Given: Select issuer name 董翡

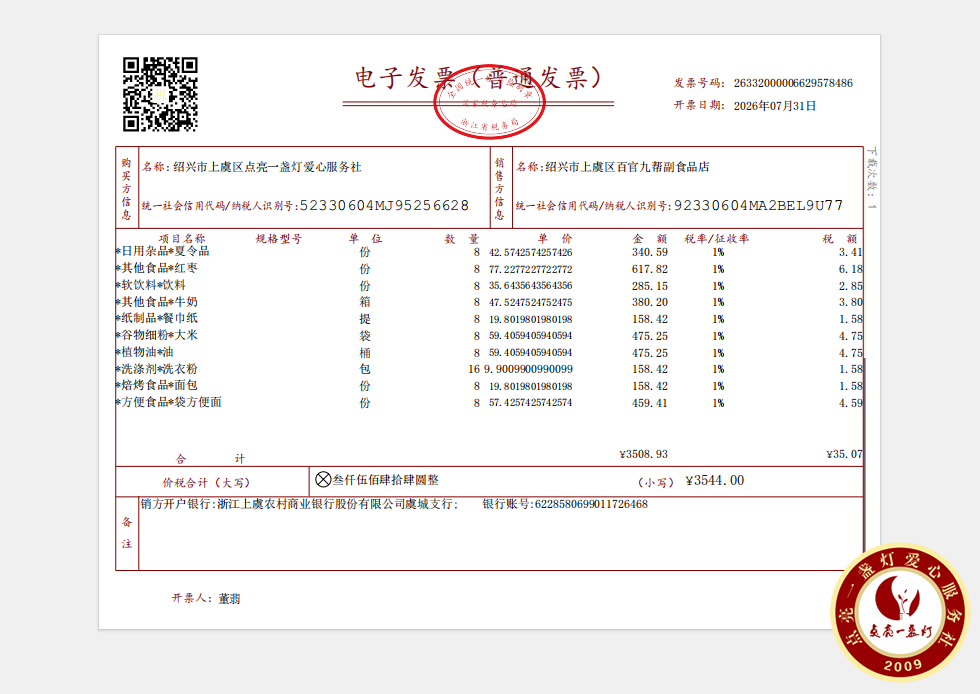Looking at the screenshot, I should (229, 598).
